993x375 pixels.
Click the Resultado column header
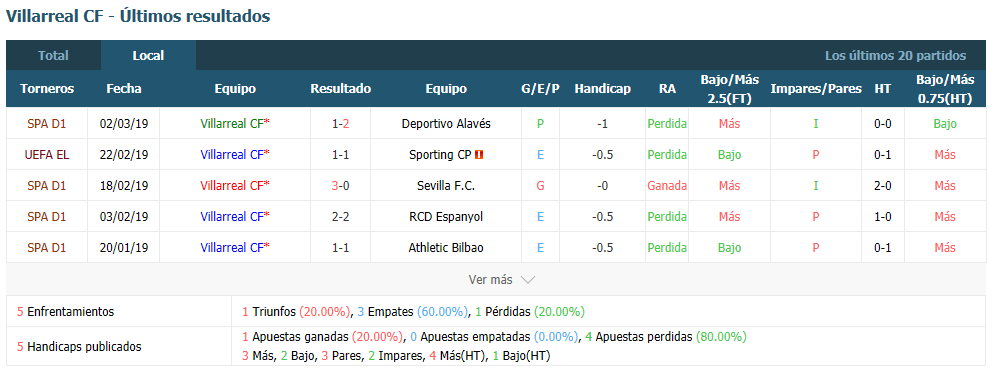340,89
